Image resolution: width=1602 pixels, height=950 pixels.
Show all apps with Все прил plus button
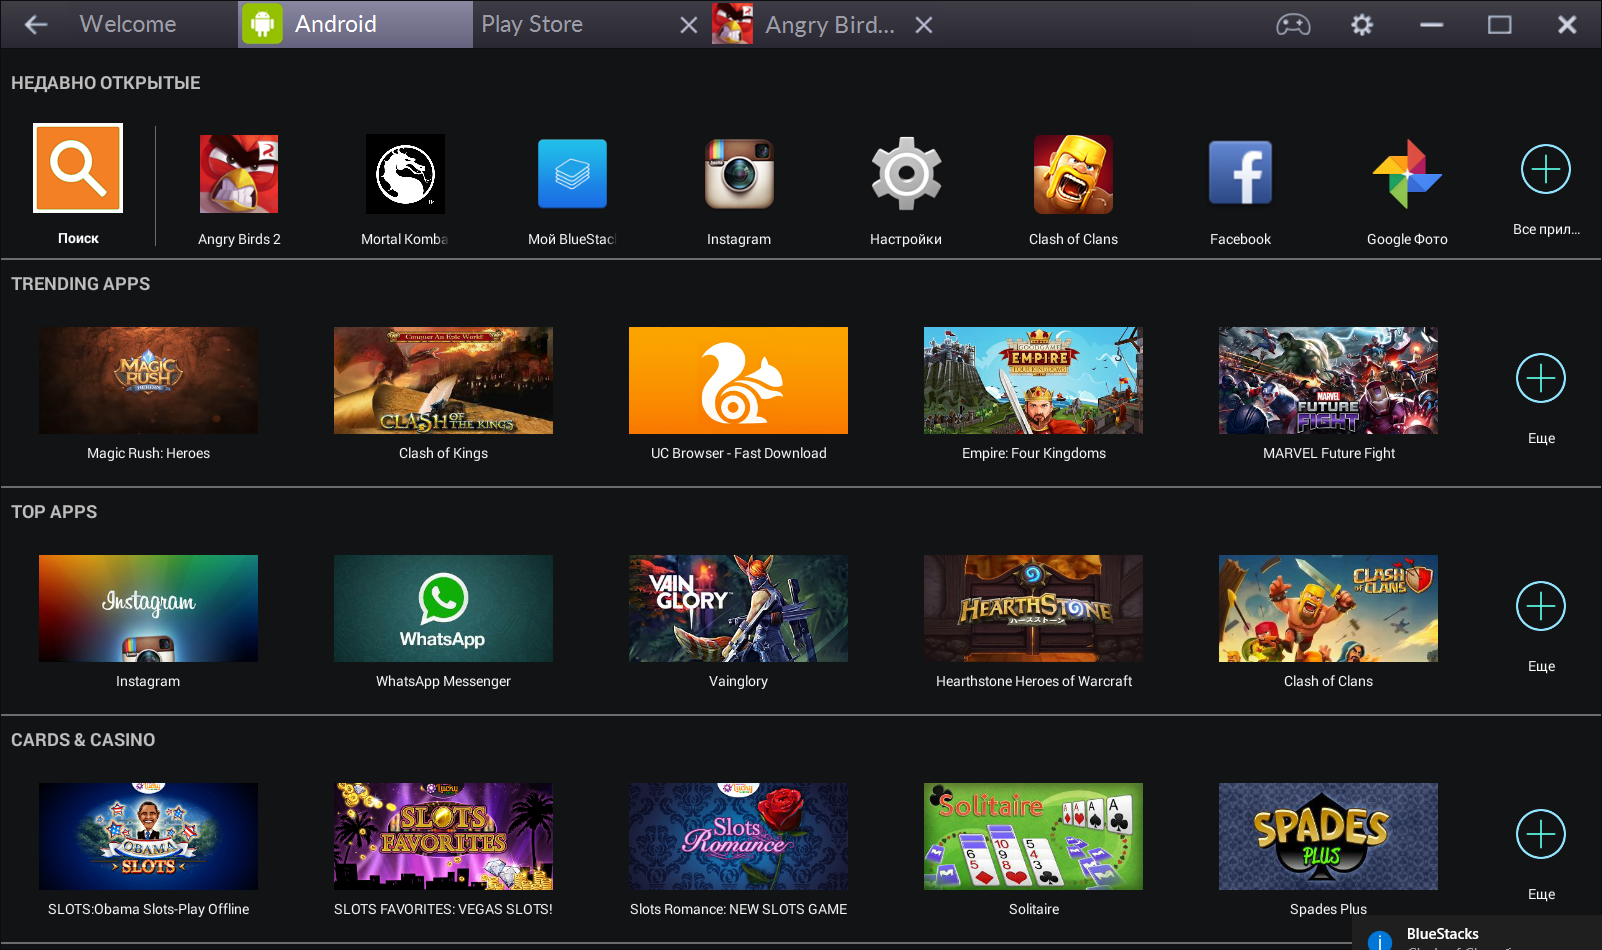click(x=1546, y=170)
